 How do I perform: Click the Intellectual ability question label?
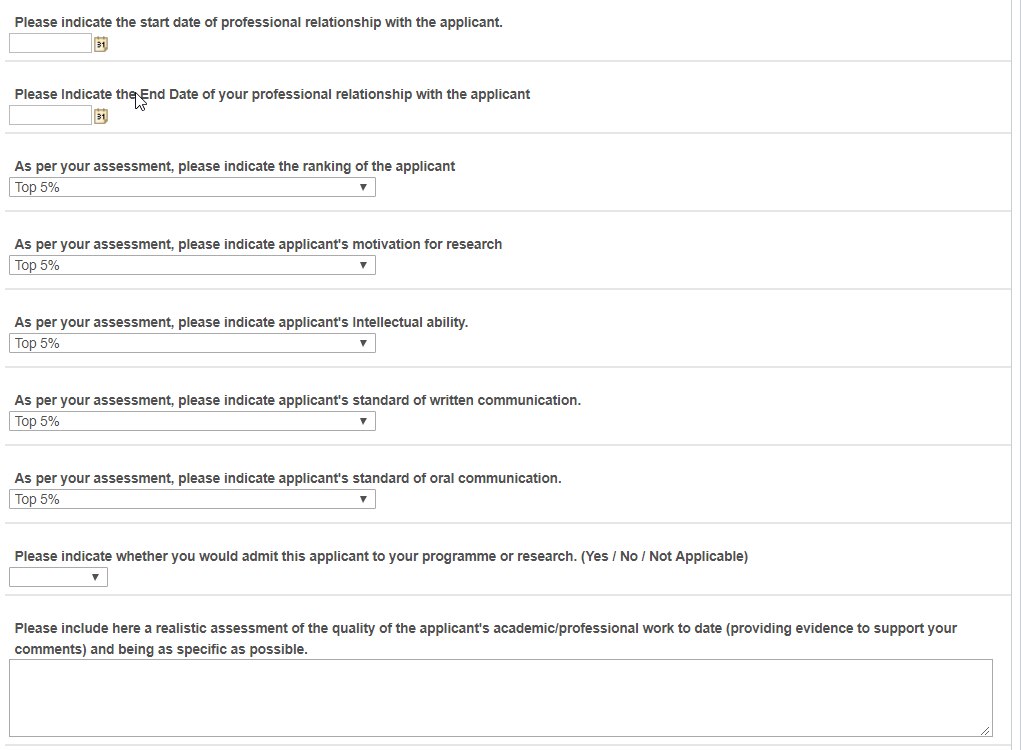point(241,322)
